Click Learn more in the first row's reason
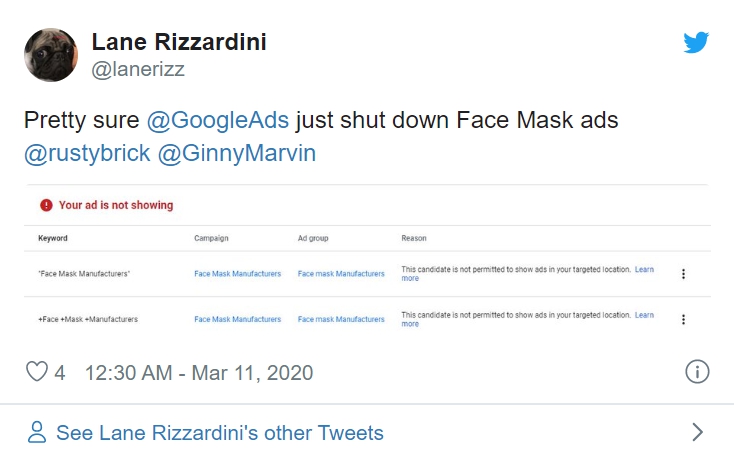The height and width of the screenshot is (451, 734). pyautogui.click(x=644, y=270)
